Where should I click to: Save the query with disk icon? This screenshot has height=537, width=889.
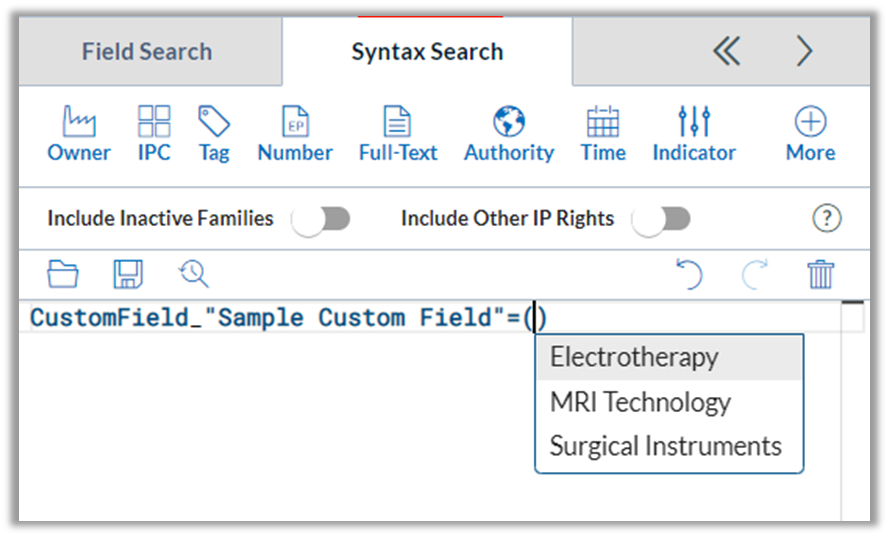coord(128,274)
